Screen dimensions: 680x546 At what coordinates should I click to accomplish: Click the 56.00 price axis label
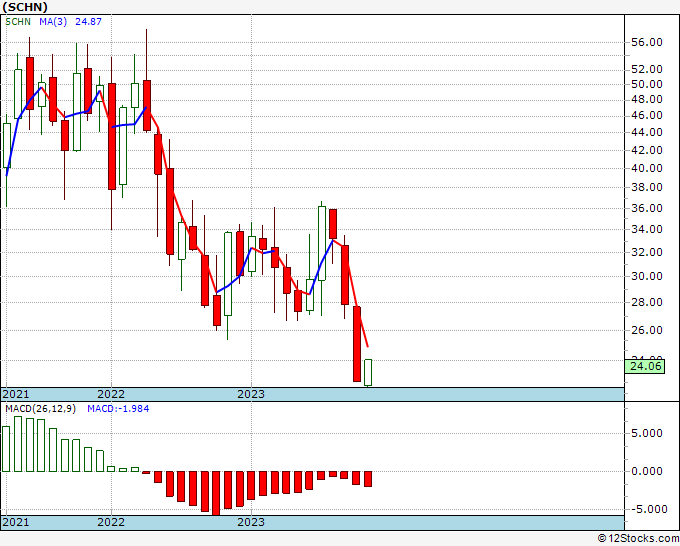pos(647,42)
